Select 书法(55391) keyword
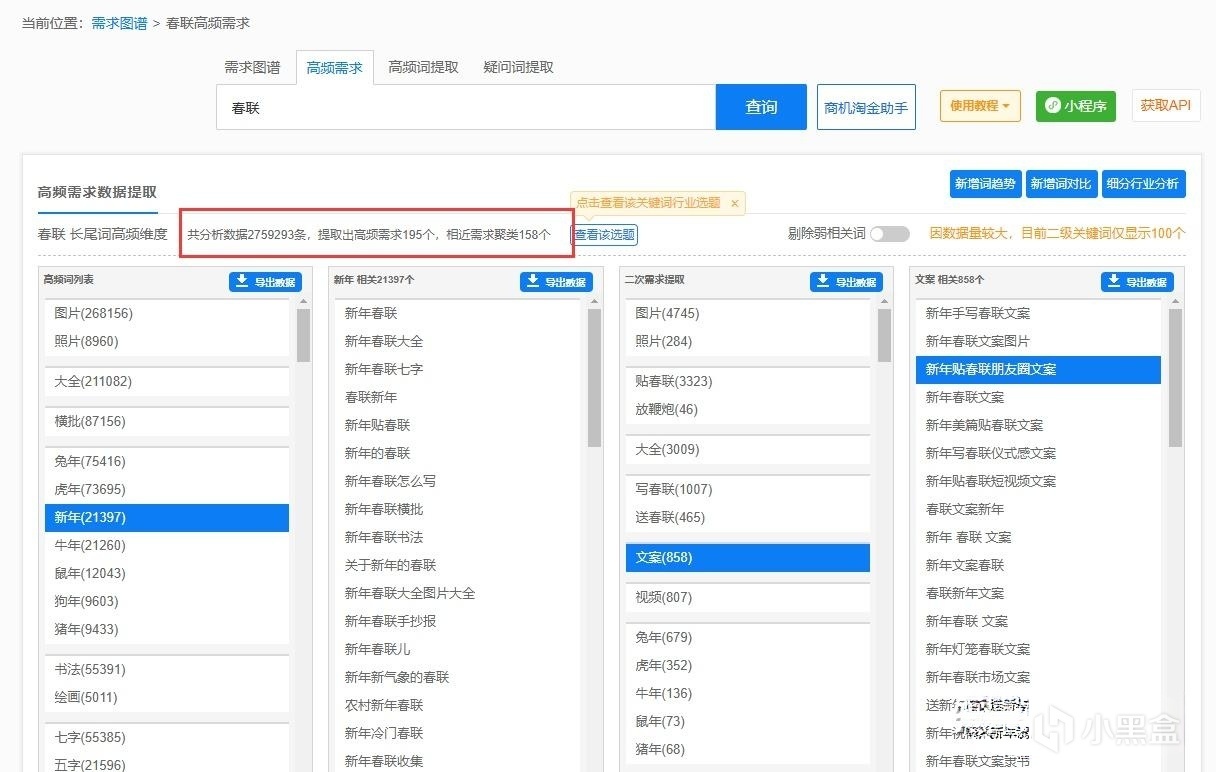 (167, 669)
